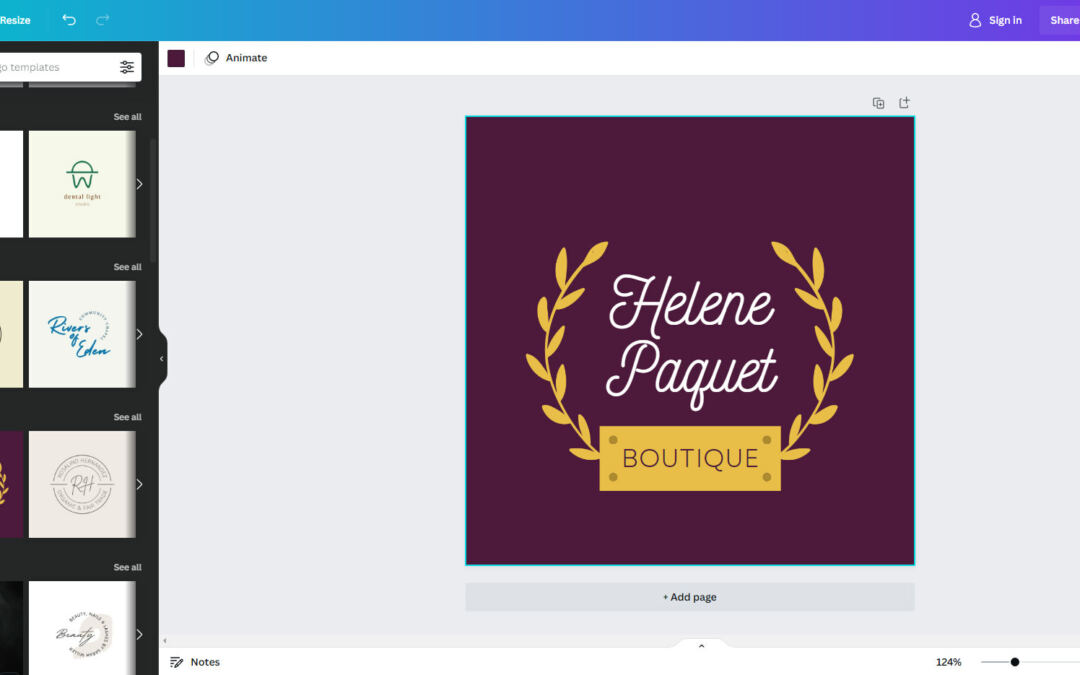Click See all above dental light template

[x=127, y=117]
